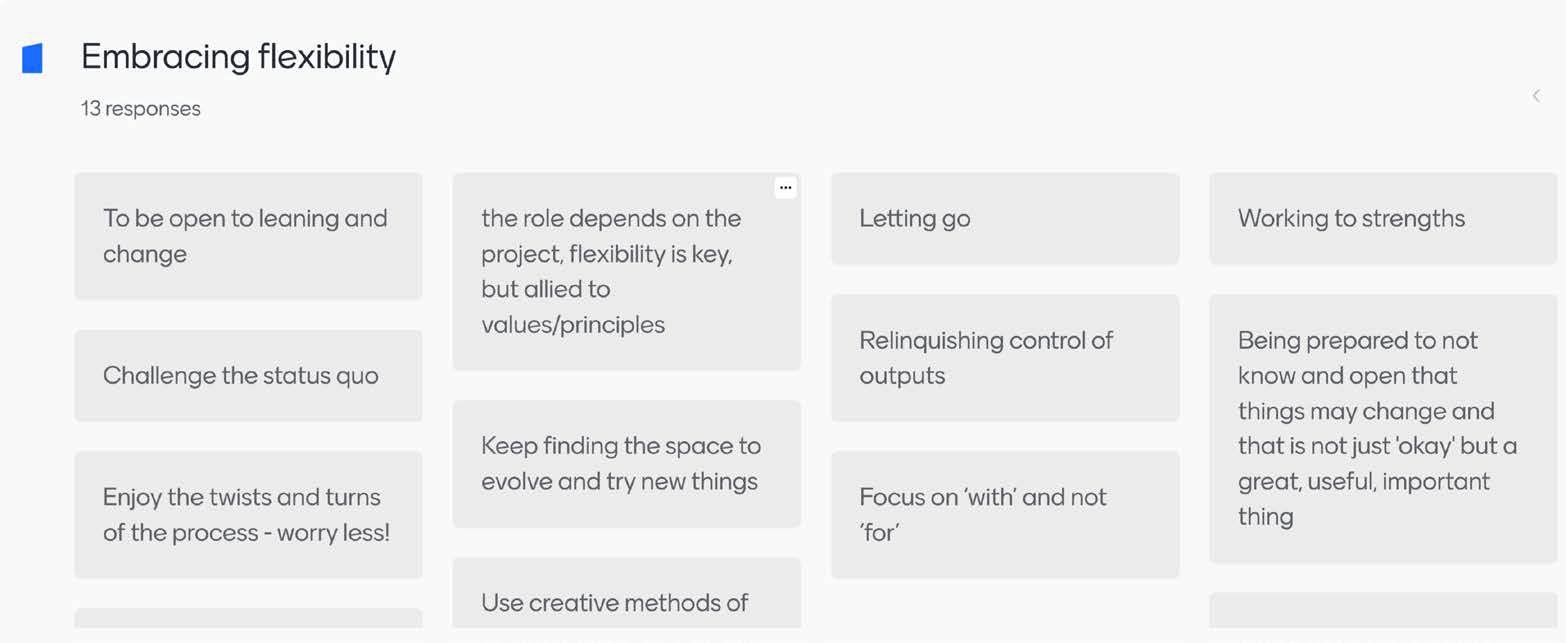Click the 'Working to strengths' response card

click(1383, 219)
